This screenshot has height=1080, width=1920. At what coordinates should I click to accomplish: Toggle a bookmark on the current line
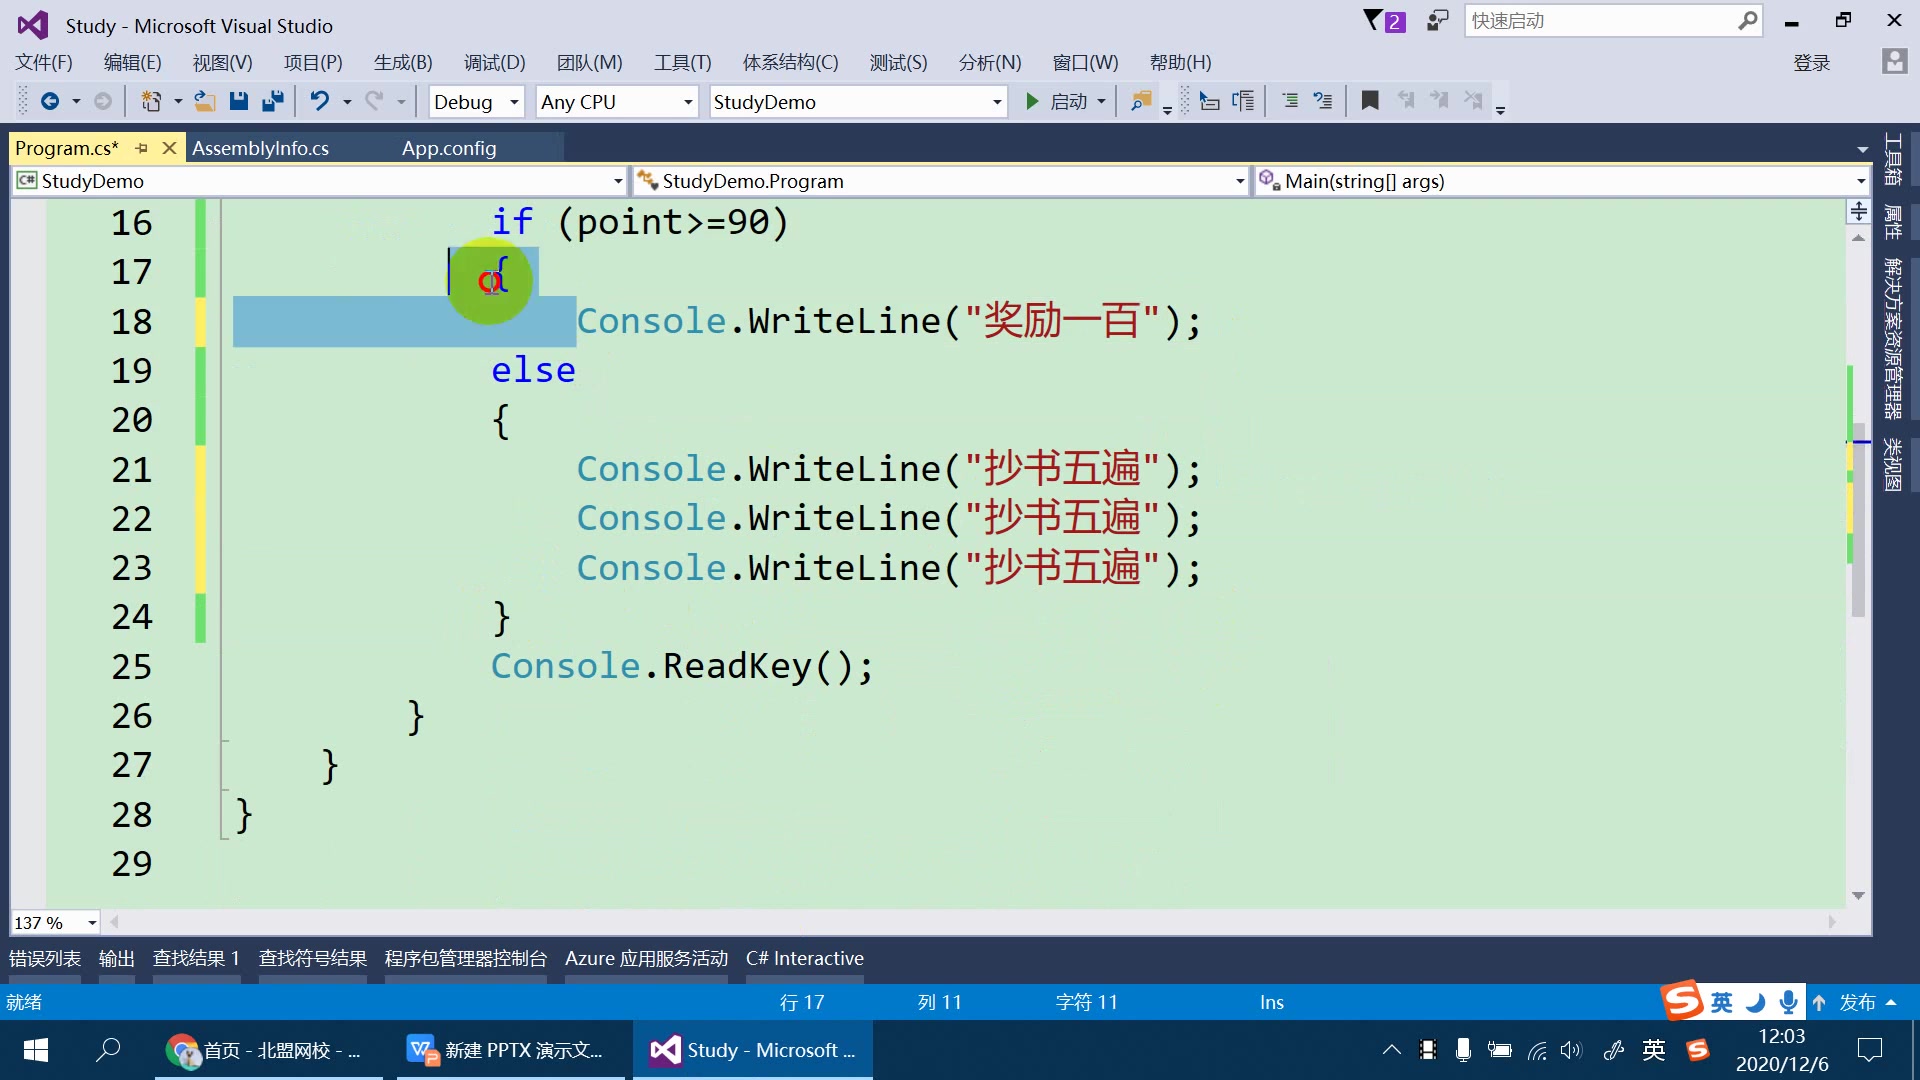[1370, 101]
